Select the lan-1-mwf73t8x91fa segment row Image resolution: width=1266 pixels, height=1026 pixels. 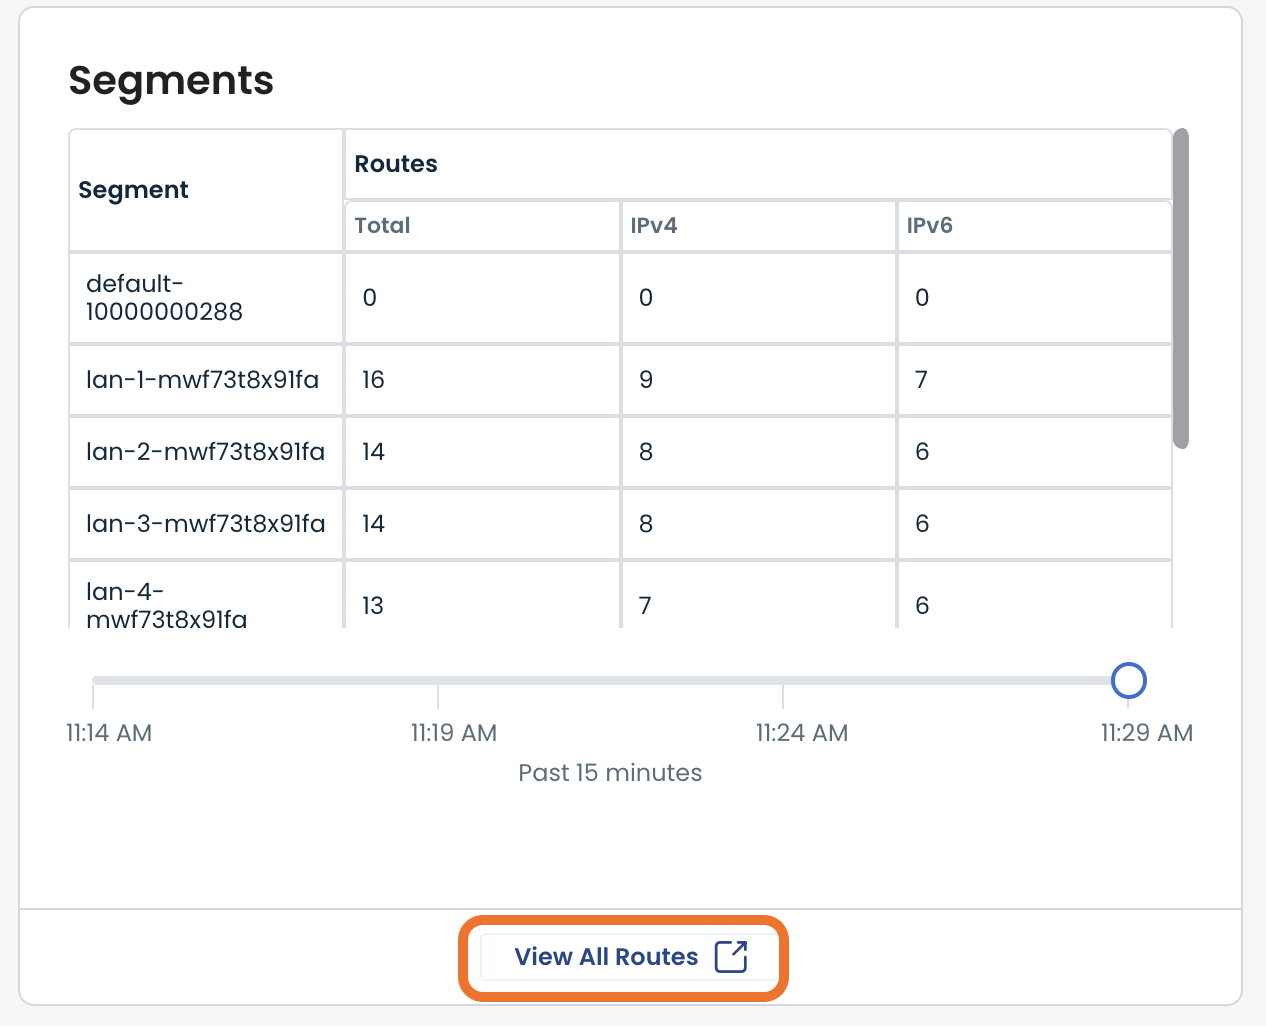620,380
